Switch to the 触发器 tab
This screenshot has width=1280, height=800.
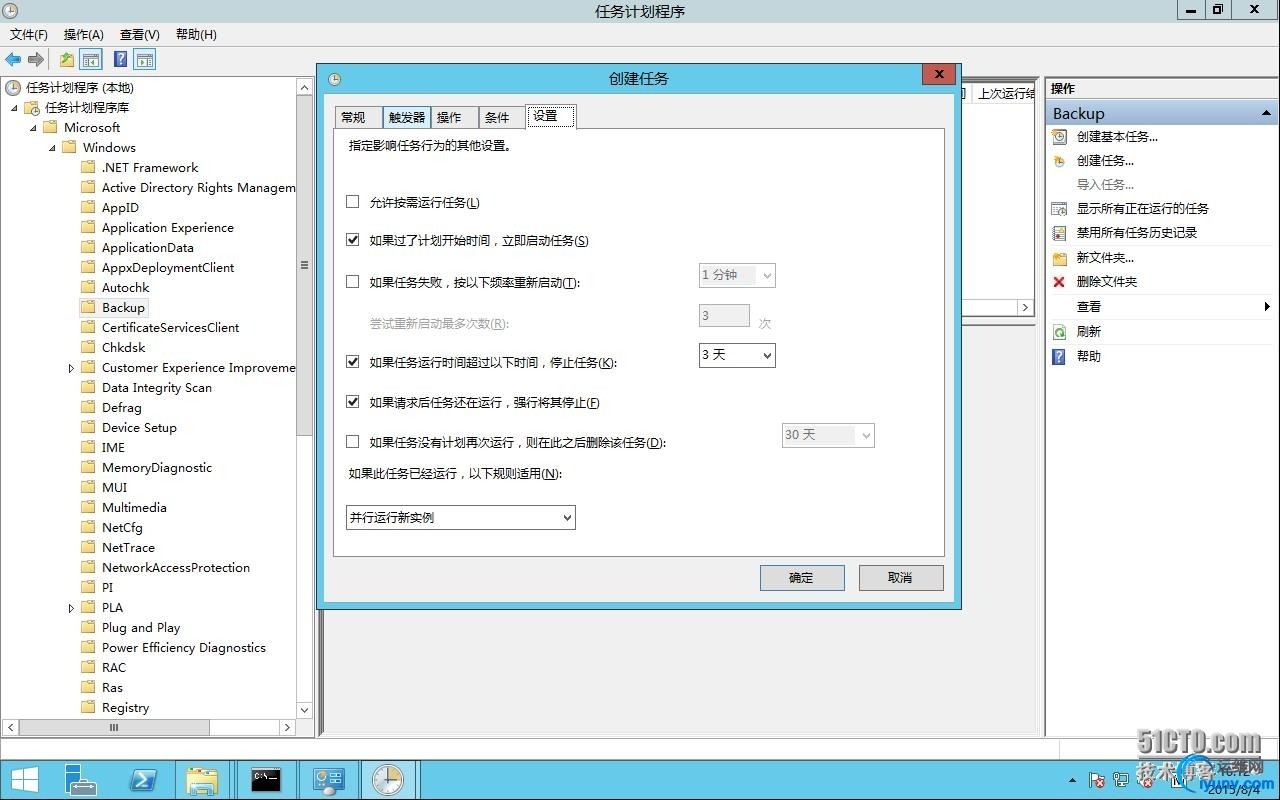coord(407,117)
